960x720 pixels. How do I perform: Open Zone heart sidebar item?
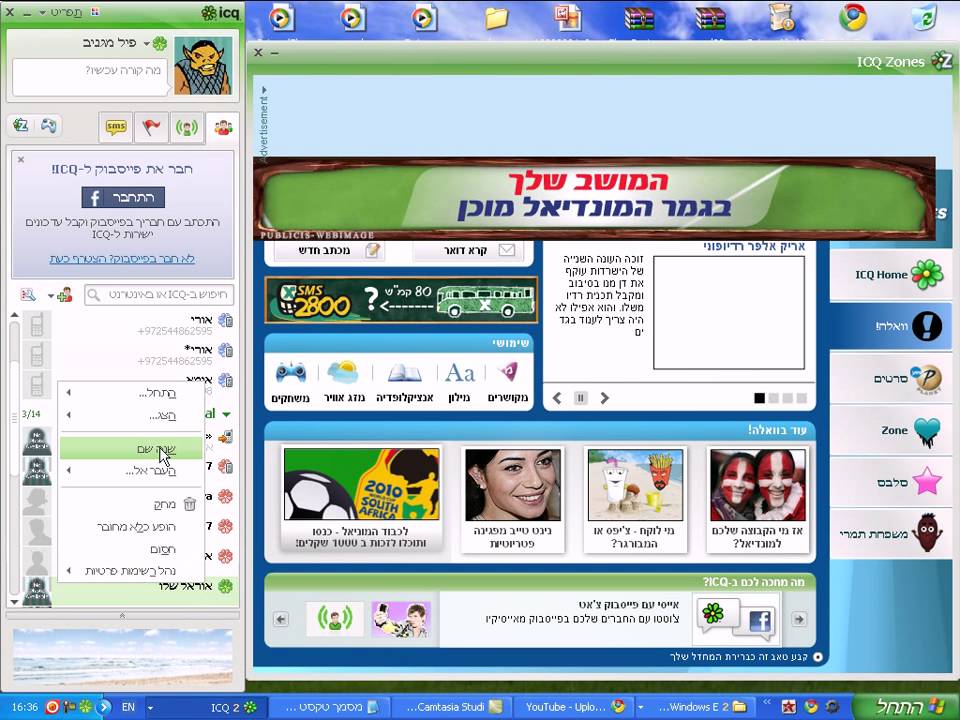(x=891, y=430)
